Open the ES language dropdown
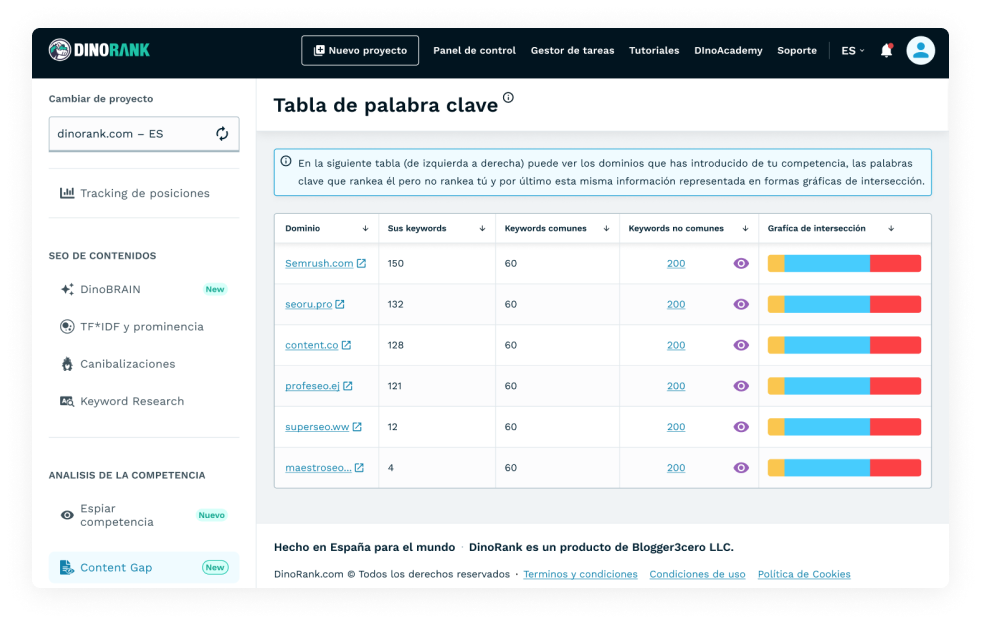The width and height of the screenshot is (981, 624). click(x=852, y=51)
